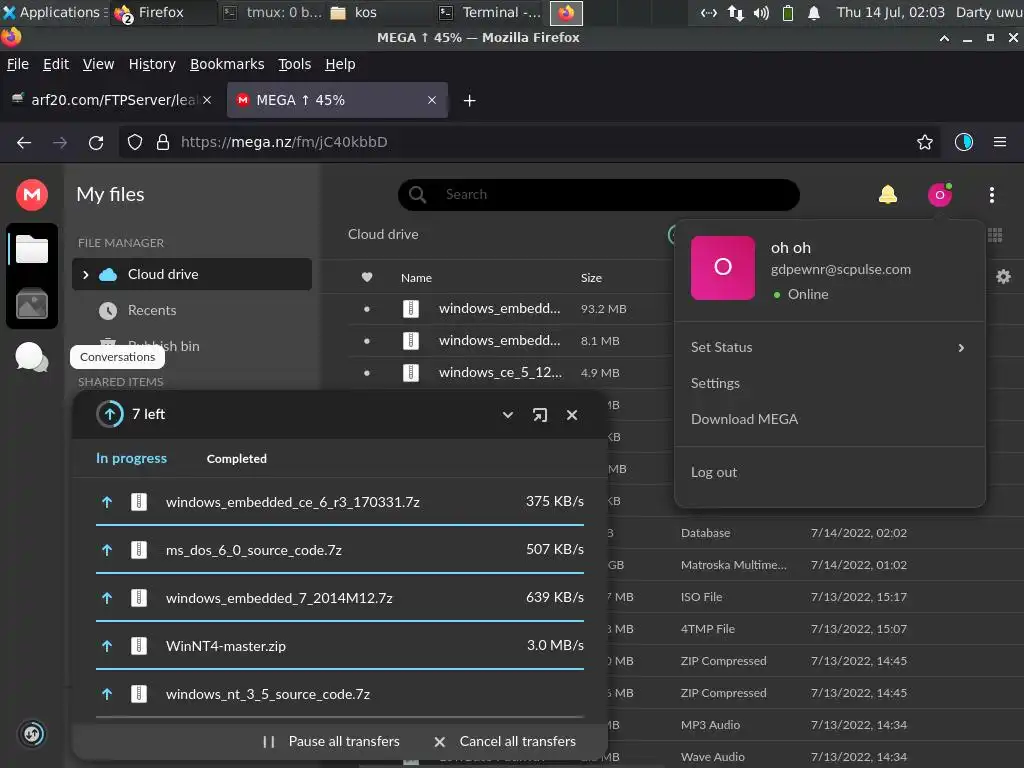Bookmark this page with the star icon
The height and width of the screenshot is (768, 1024).
pos(924,142)
